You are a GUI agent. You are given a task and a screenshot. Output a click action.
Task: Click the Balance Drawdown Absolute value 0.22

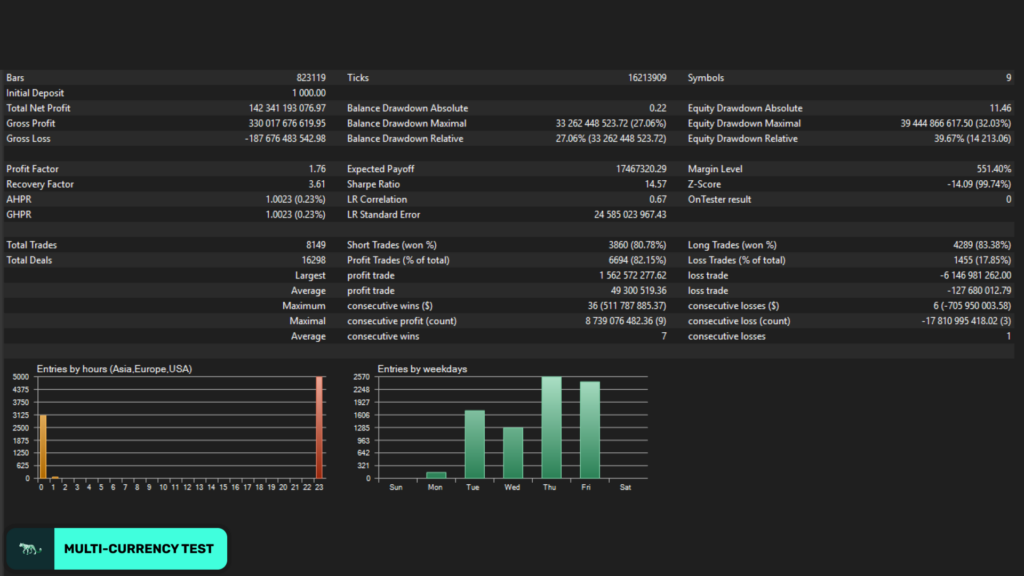point(658,108)
